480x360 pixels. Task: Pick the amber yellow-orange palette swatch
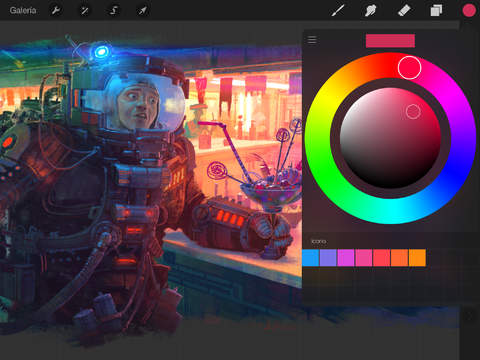point(417,258)
